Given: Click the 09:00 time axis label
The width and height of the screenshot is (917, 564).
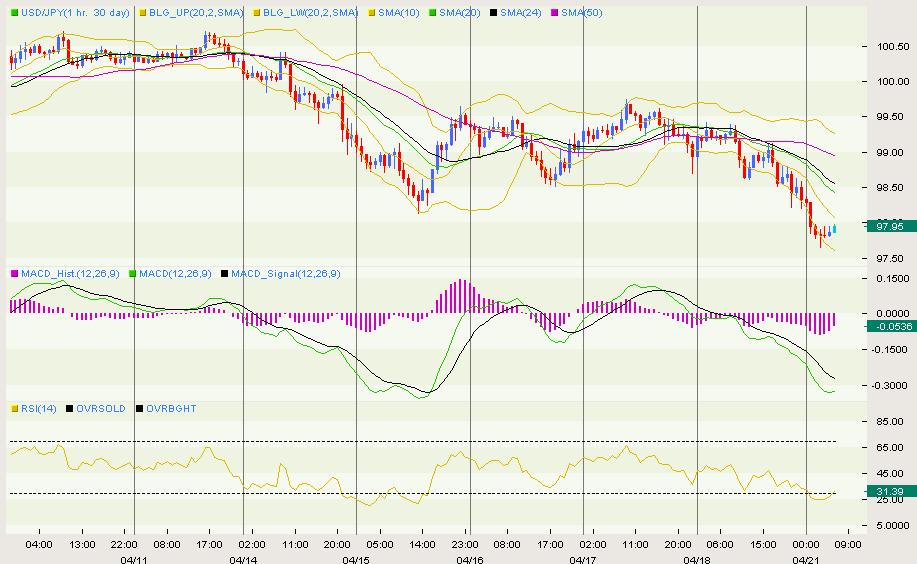Looking at the screenshot, I should coord(848,545).
